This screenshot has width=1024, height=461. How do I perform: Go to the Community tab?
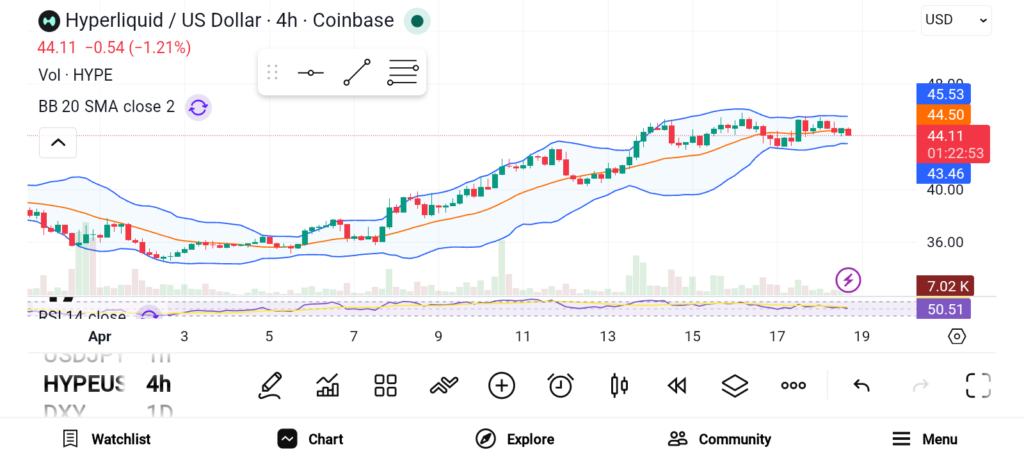coord(720,439)
